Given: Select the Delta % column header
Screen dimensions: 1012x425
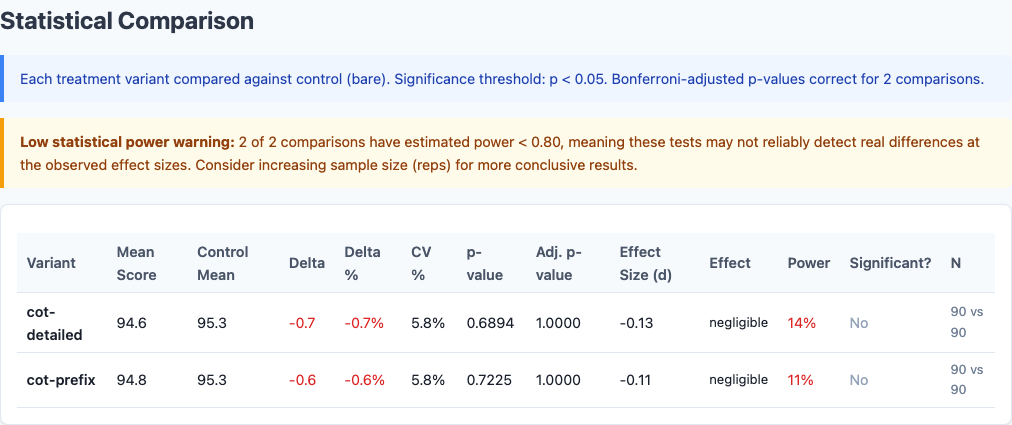Looking at the screenshot, I should pyautogui.click(x=362, y=263).
